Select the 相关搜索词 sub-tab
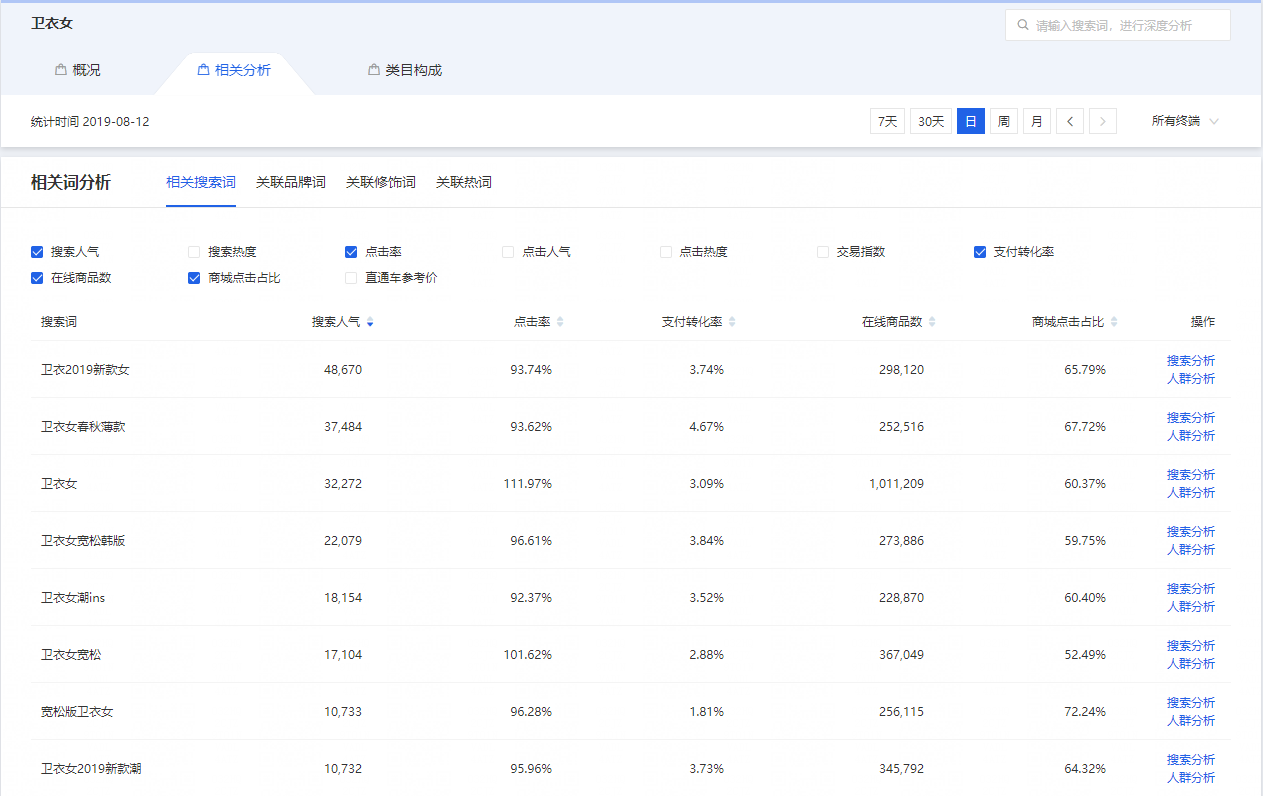 pos(201,183)
